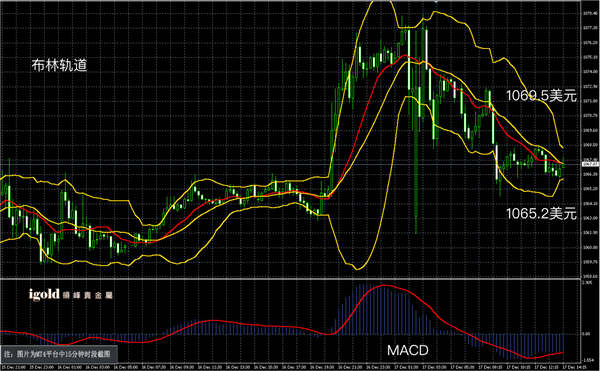Click the 1071.80 price axis label
The height and width of the screenshot is (371, 600).
click(x=589, y=101)
